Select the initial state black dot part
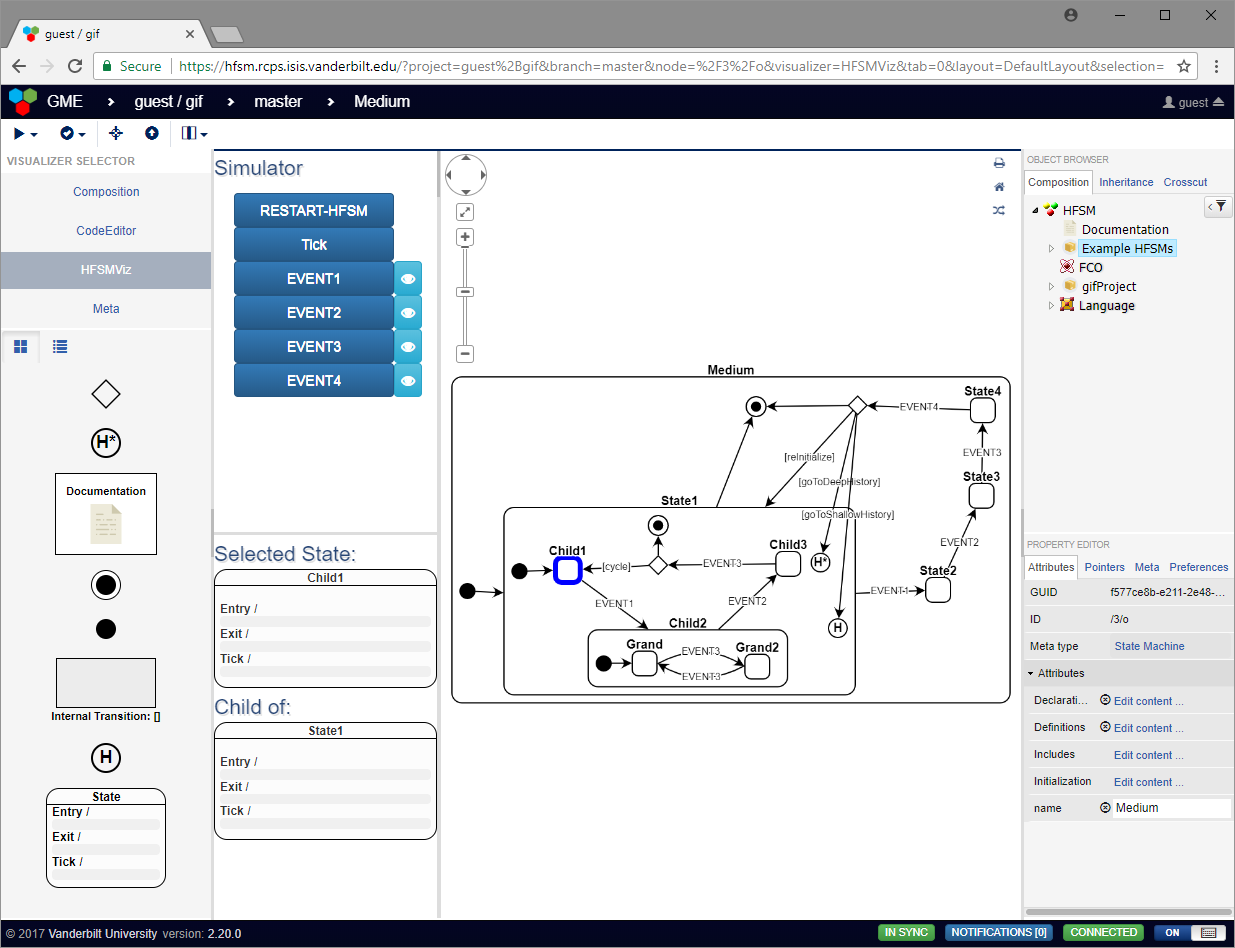Screen dimensions: 1235x948 click(106, 629)
